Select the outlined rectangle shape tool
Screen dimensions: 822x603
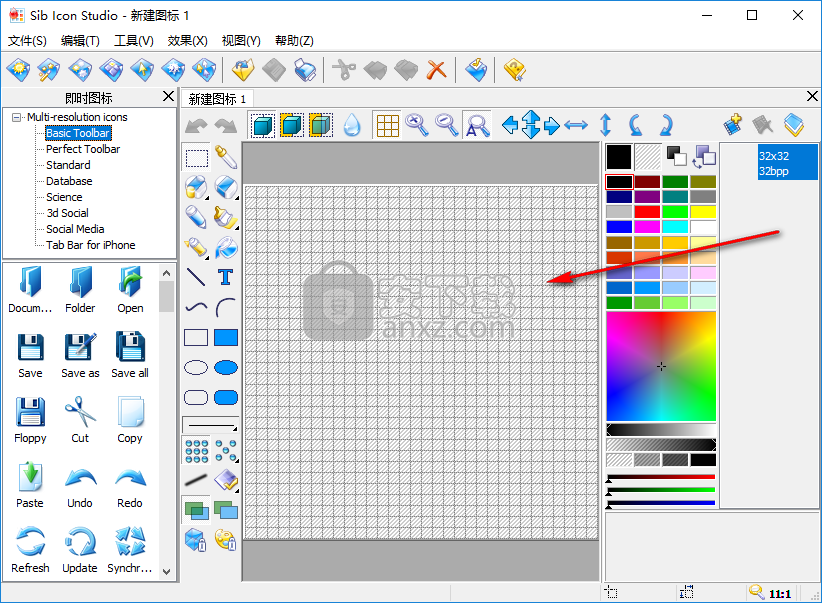197,338
